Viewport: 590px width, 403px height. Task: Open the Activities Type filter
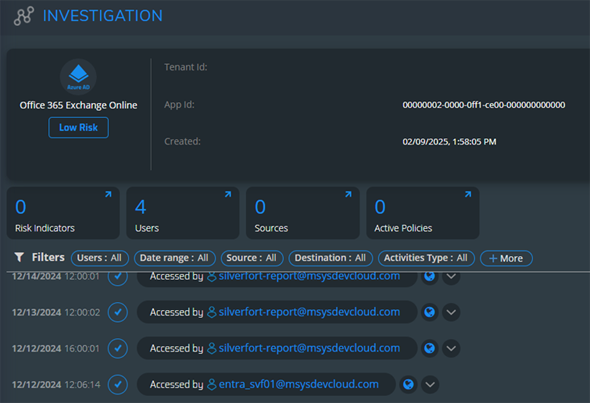point(426,258)
